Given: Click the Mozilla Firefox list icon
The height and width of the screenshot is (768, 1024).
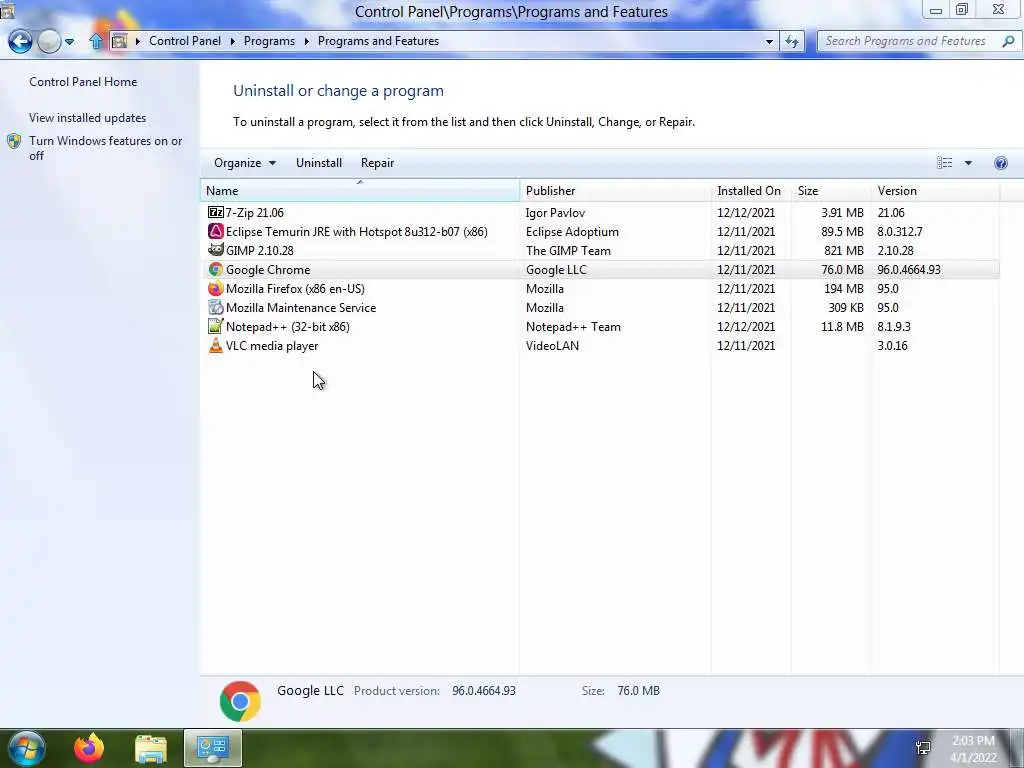Looking at the screenshot, I should tap(216, 288).
